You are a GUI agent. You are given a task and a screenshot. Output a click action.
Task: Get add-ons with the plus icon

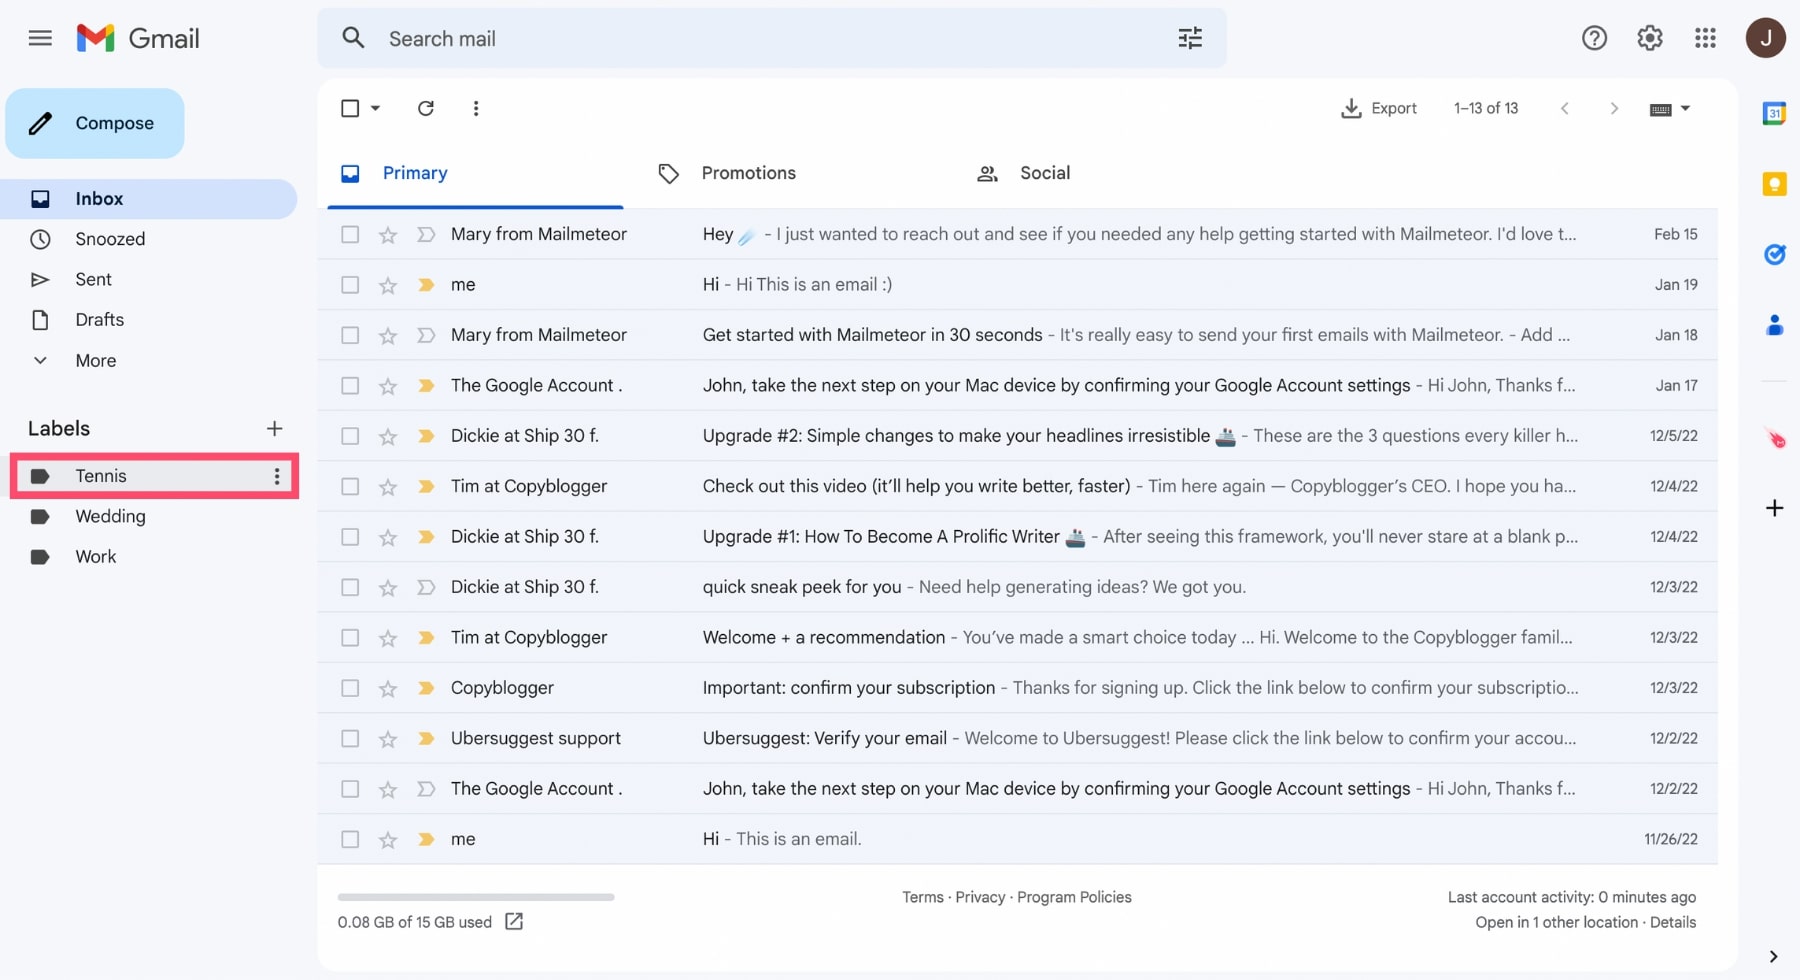point(1774,508)
